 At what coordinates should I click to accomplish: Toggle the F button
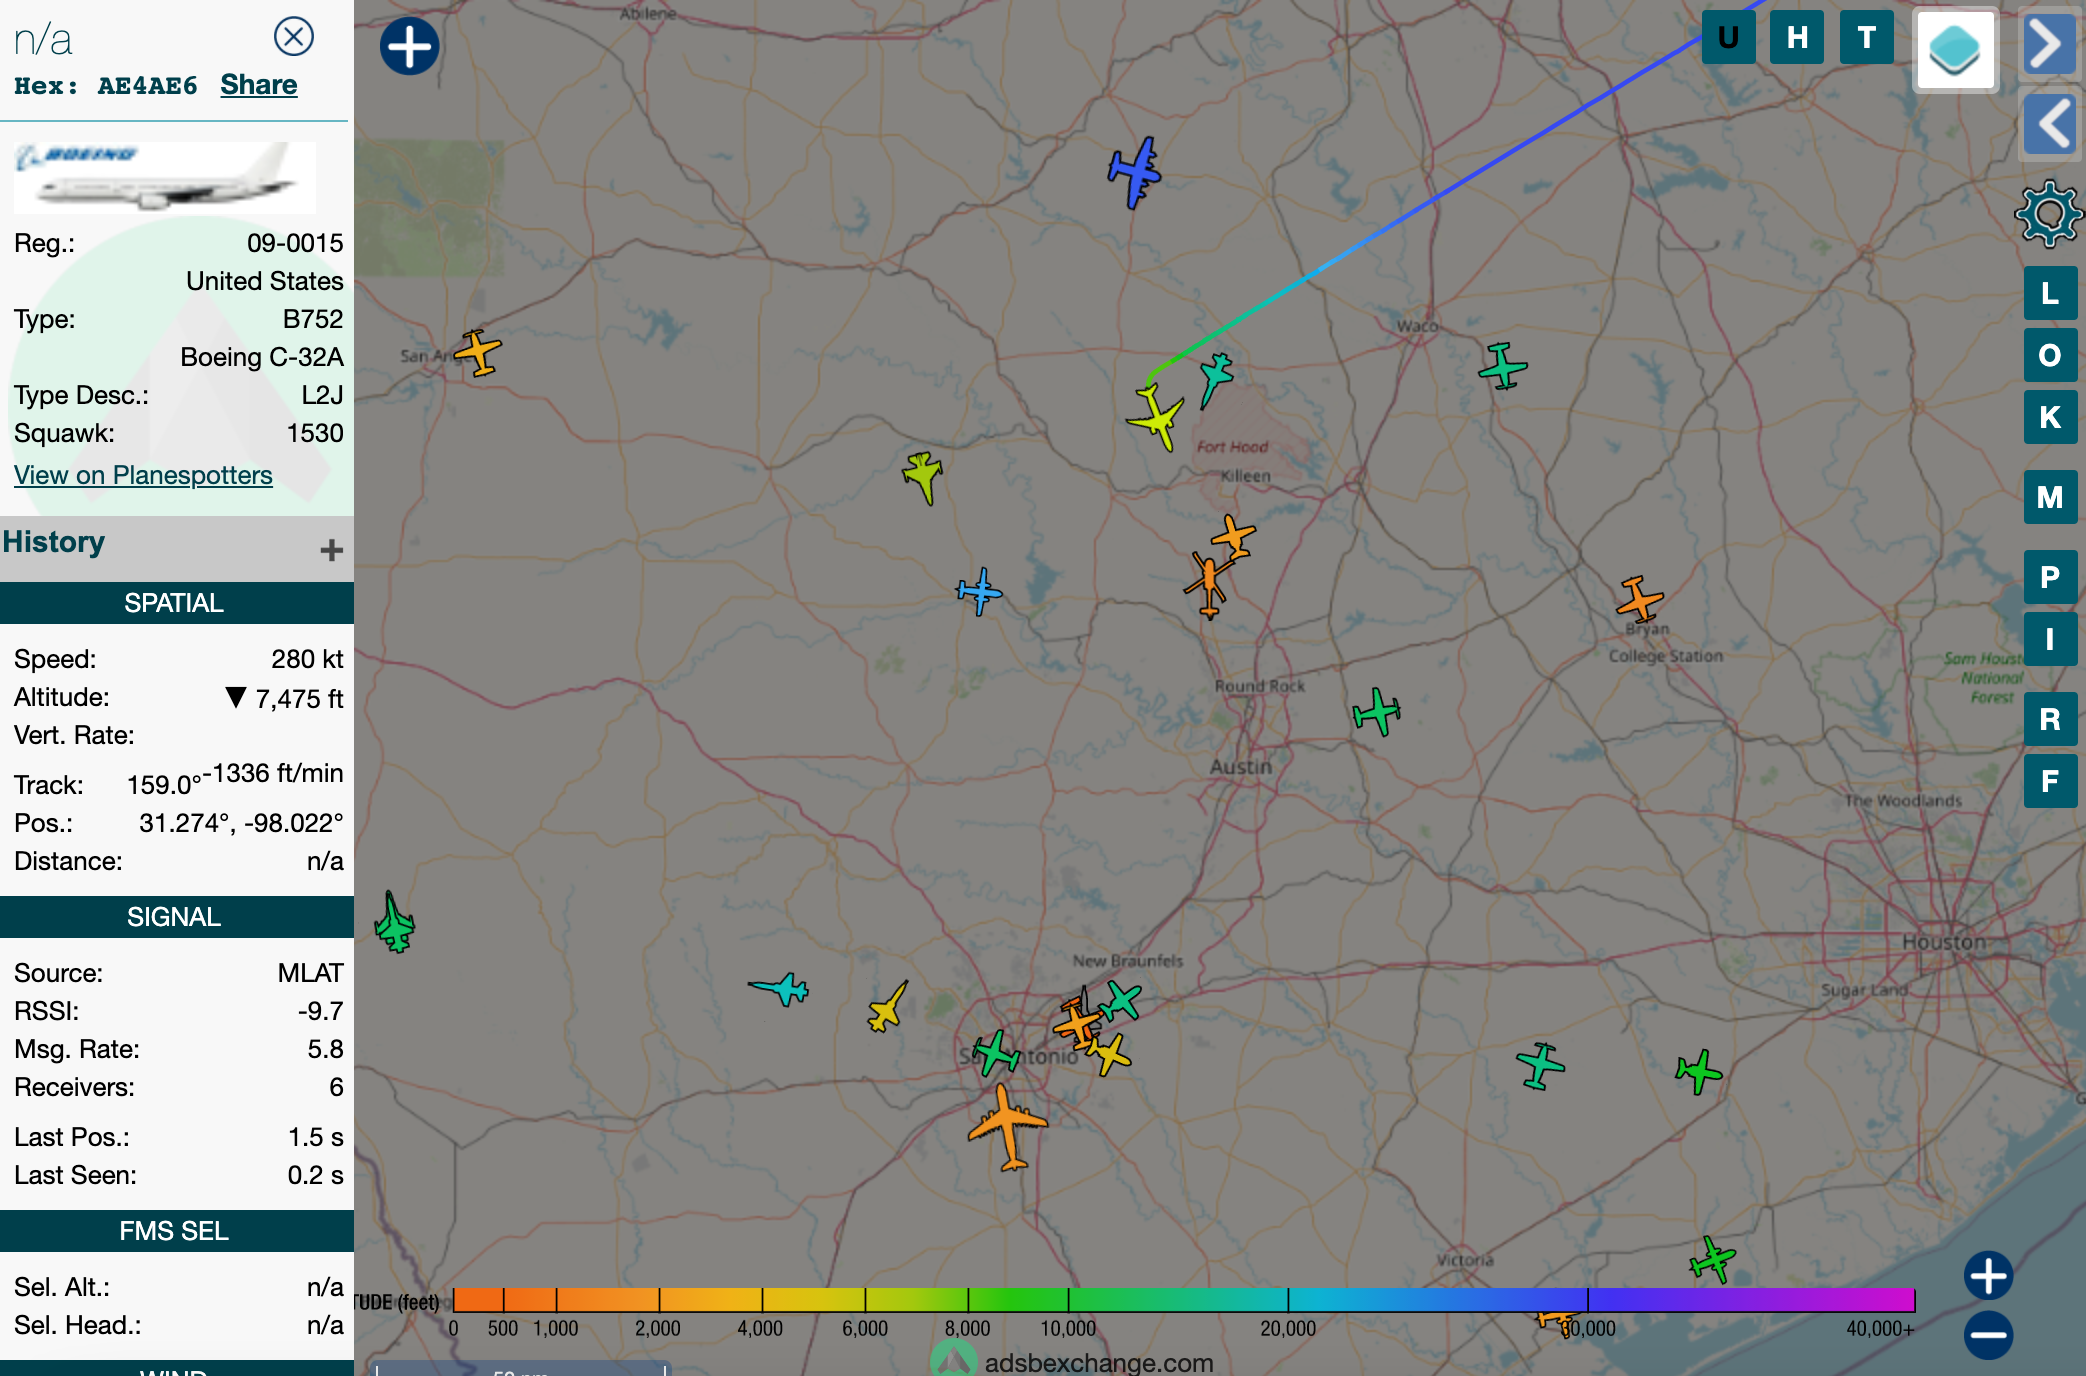pos(2050,781)
